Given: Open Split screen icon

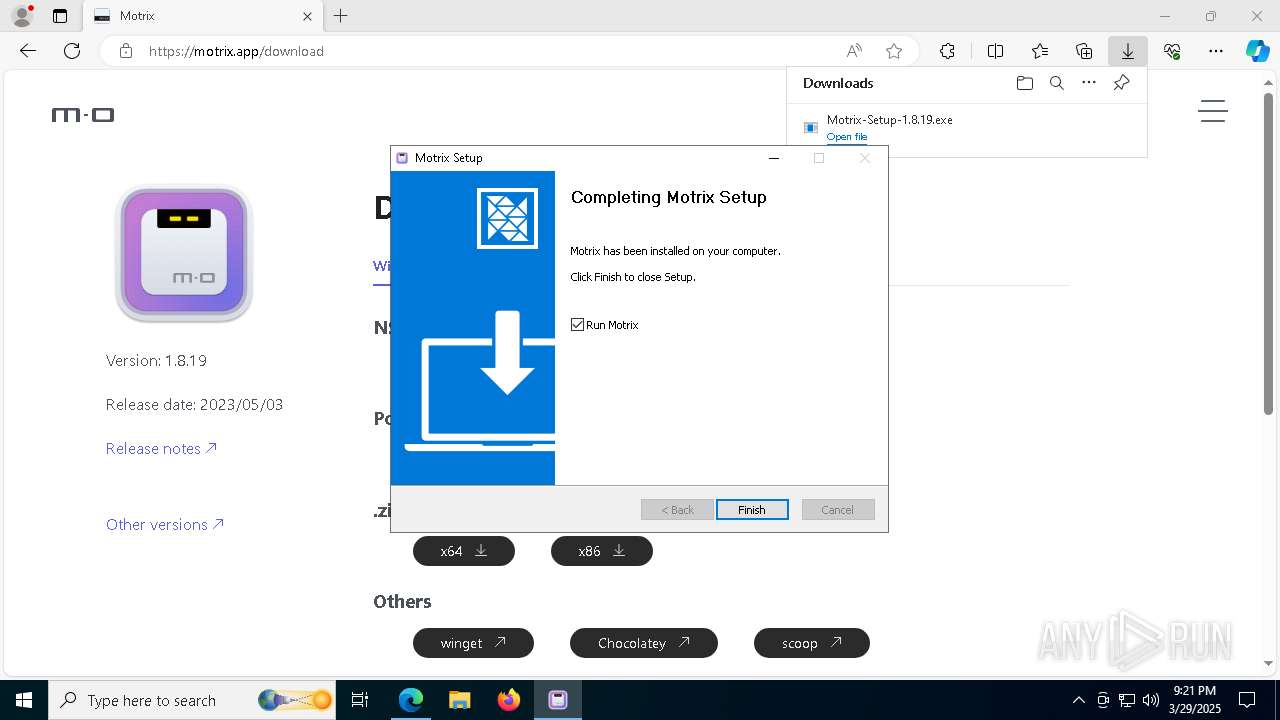Looking at the screenshot, I should tap(995, 51).
